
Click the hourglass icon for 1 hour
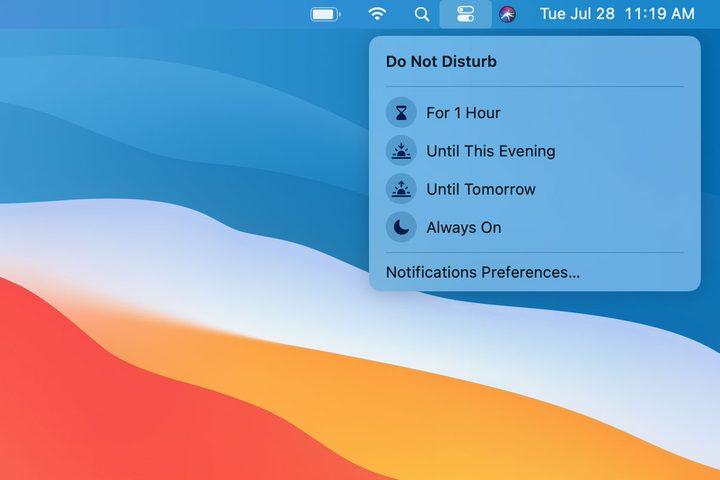[x=401, y=113]
